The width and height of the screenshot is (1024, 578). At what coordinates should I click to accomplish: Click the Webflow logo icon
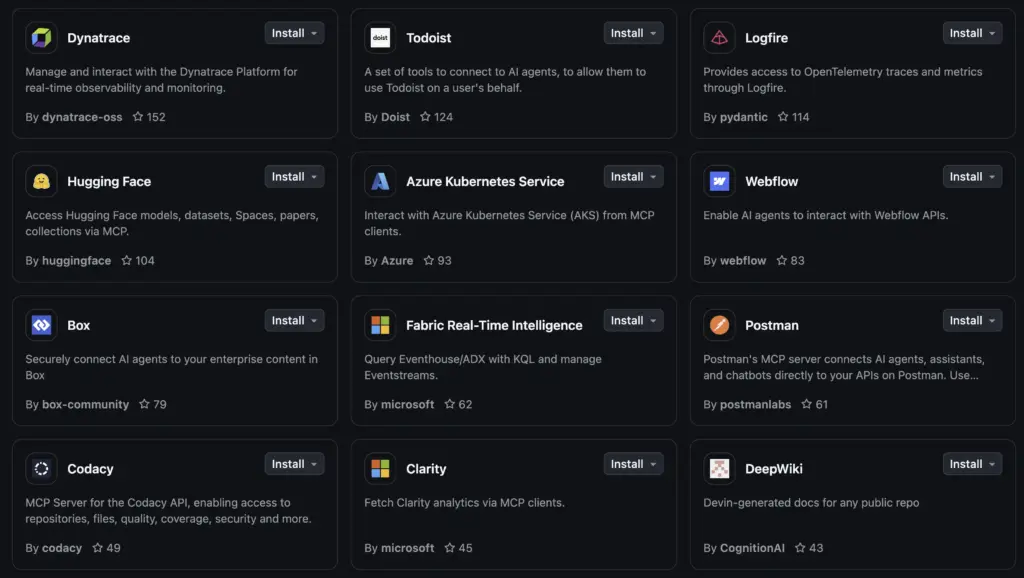(719, 181)
